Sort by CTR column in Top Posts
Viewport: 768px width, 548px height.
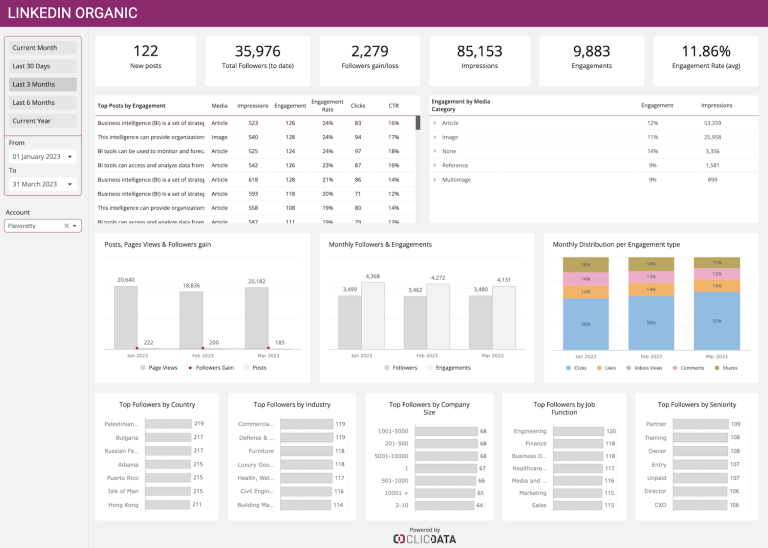pos(393,105)
